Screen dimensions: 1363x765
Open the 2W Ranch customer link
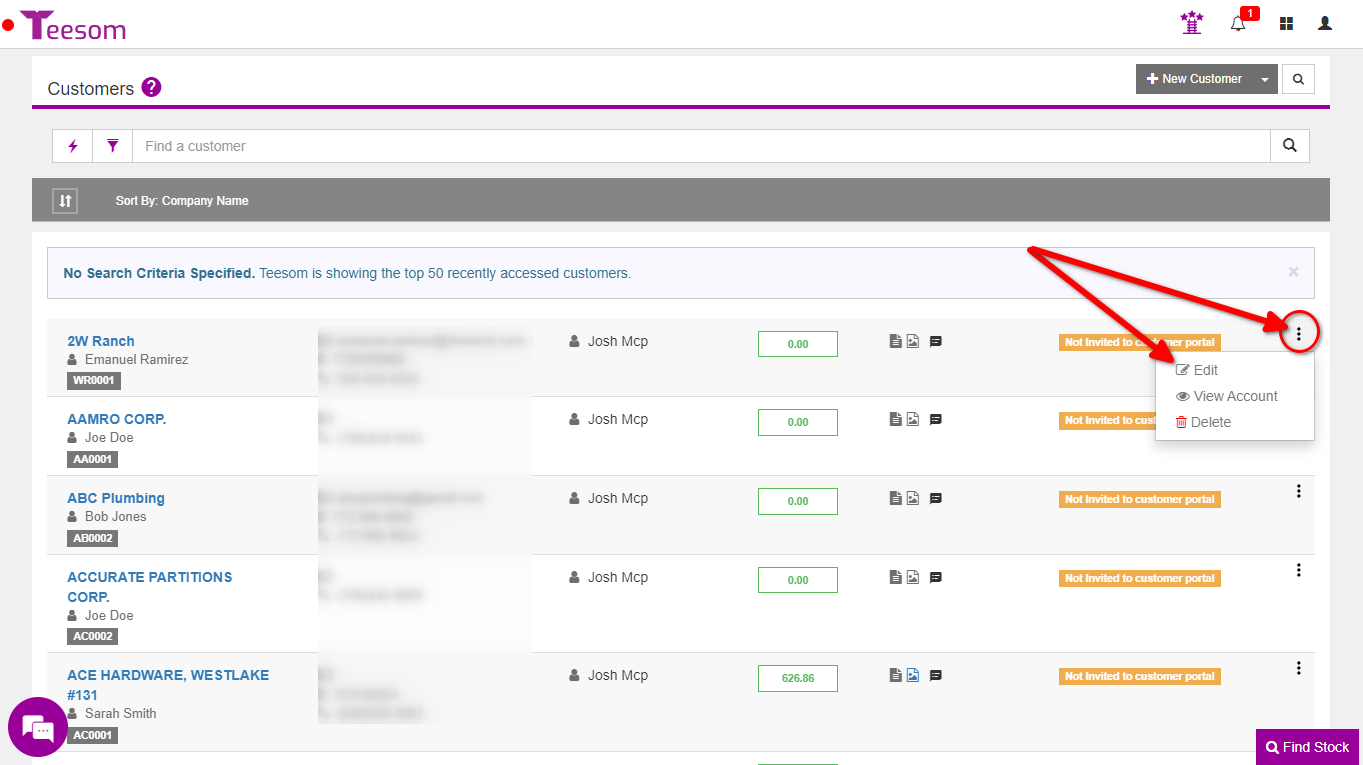pyautogui.click(x=101, y=341)
